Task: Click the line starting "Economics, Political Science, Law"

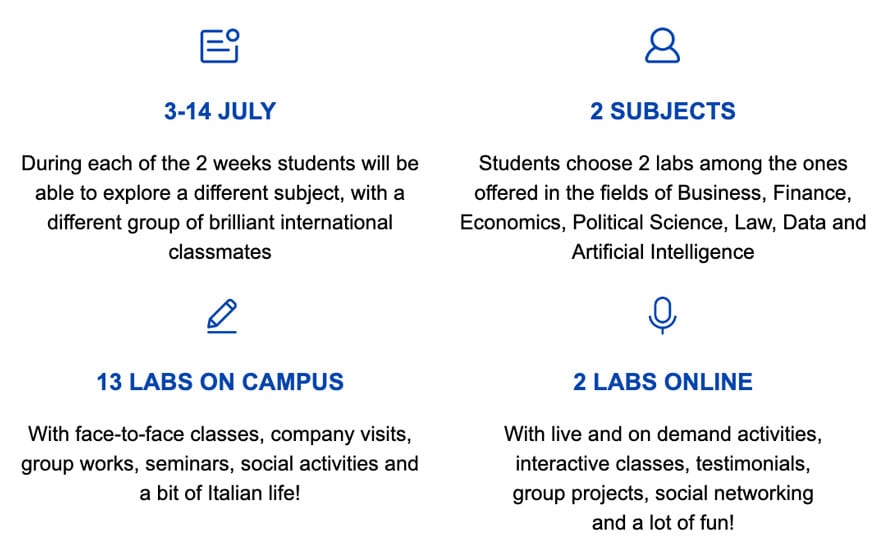Action: point(662,222)
